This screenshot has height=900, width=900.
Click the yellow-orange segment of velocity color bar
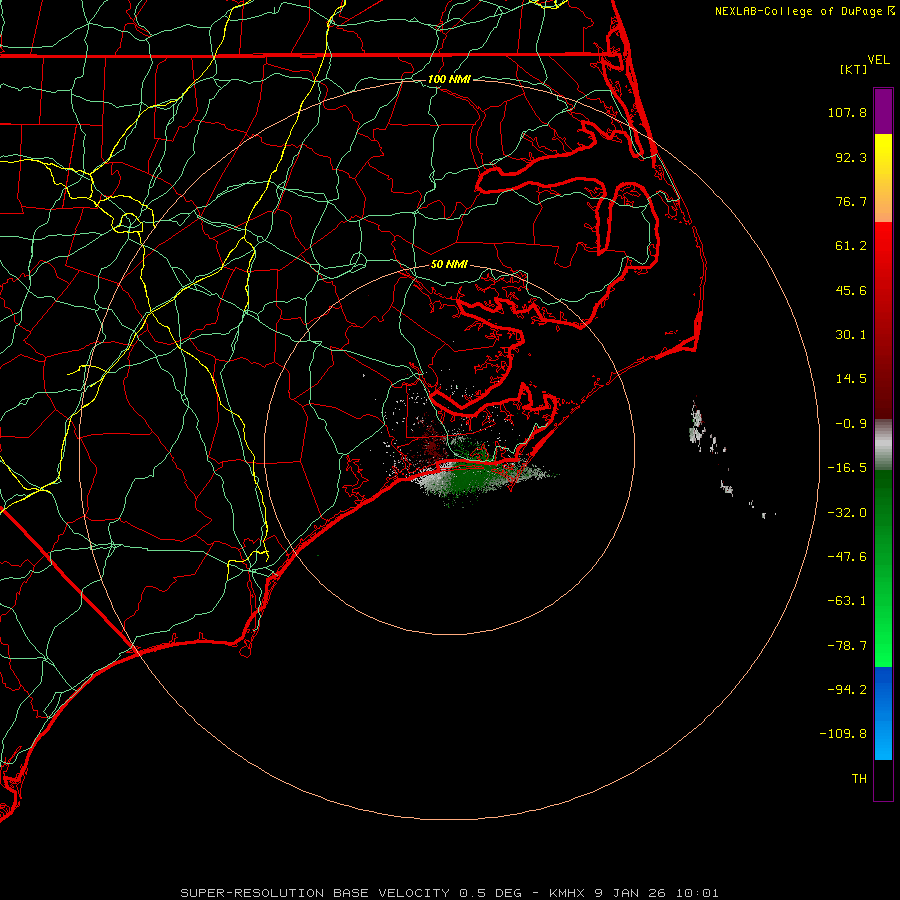883,178
